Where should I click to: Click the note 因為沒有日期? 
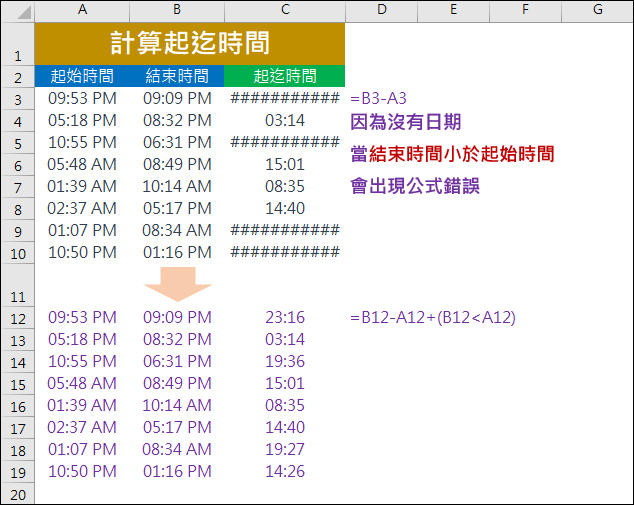click(x=406, y=122)
